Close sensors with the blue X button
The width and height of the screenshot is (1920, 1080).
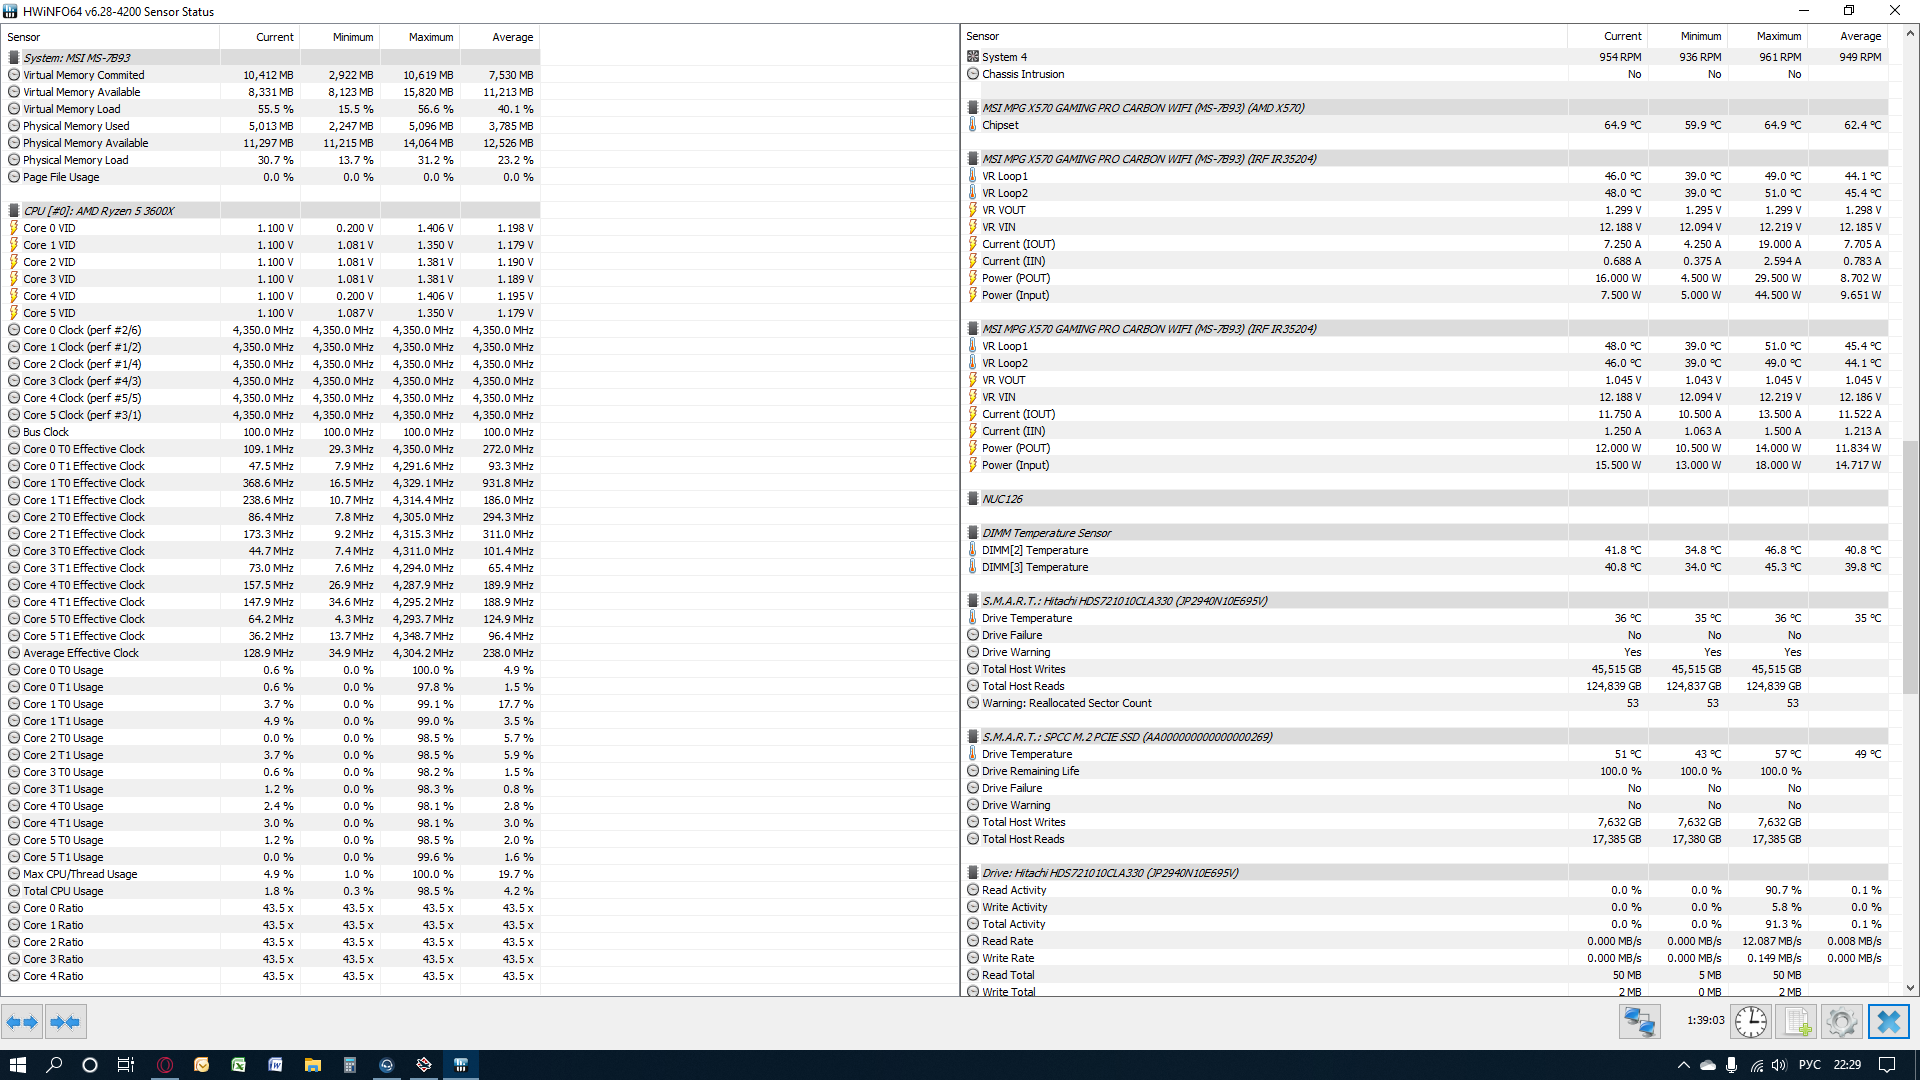point(1888,1022)
